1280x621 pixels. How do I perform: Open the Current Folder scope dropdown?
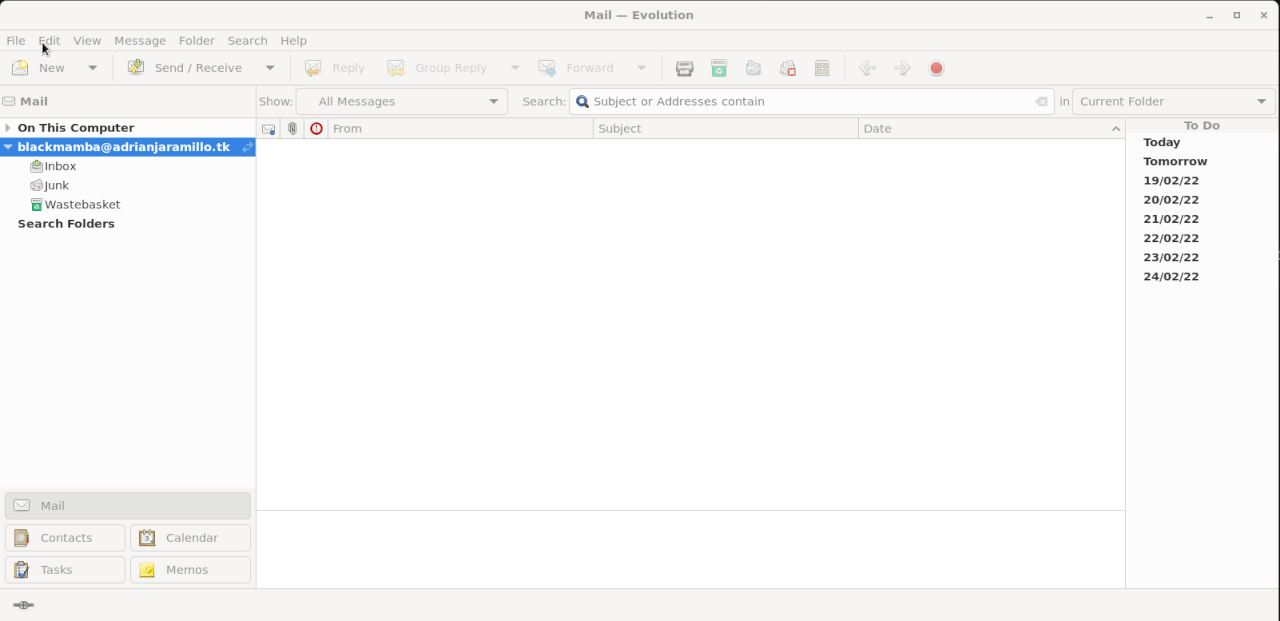coord(1174,101)
